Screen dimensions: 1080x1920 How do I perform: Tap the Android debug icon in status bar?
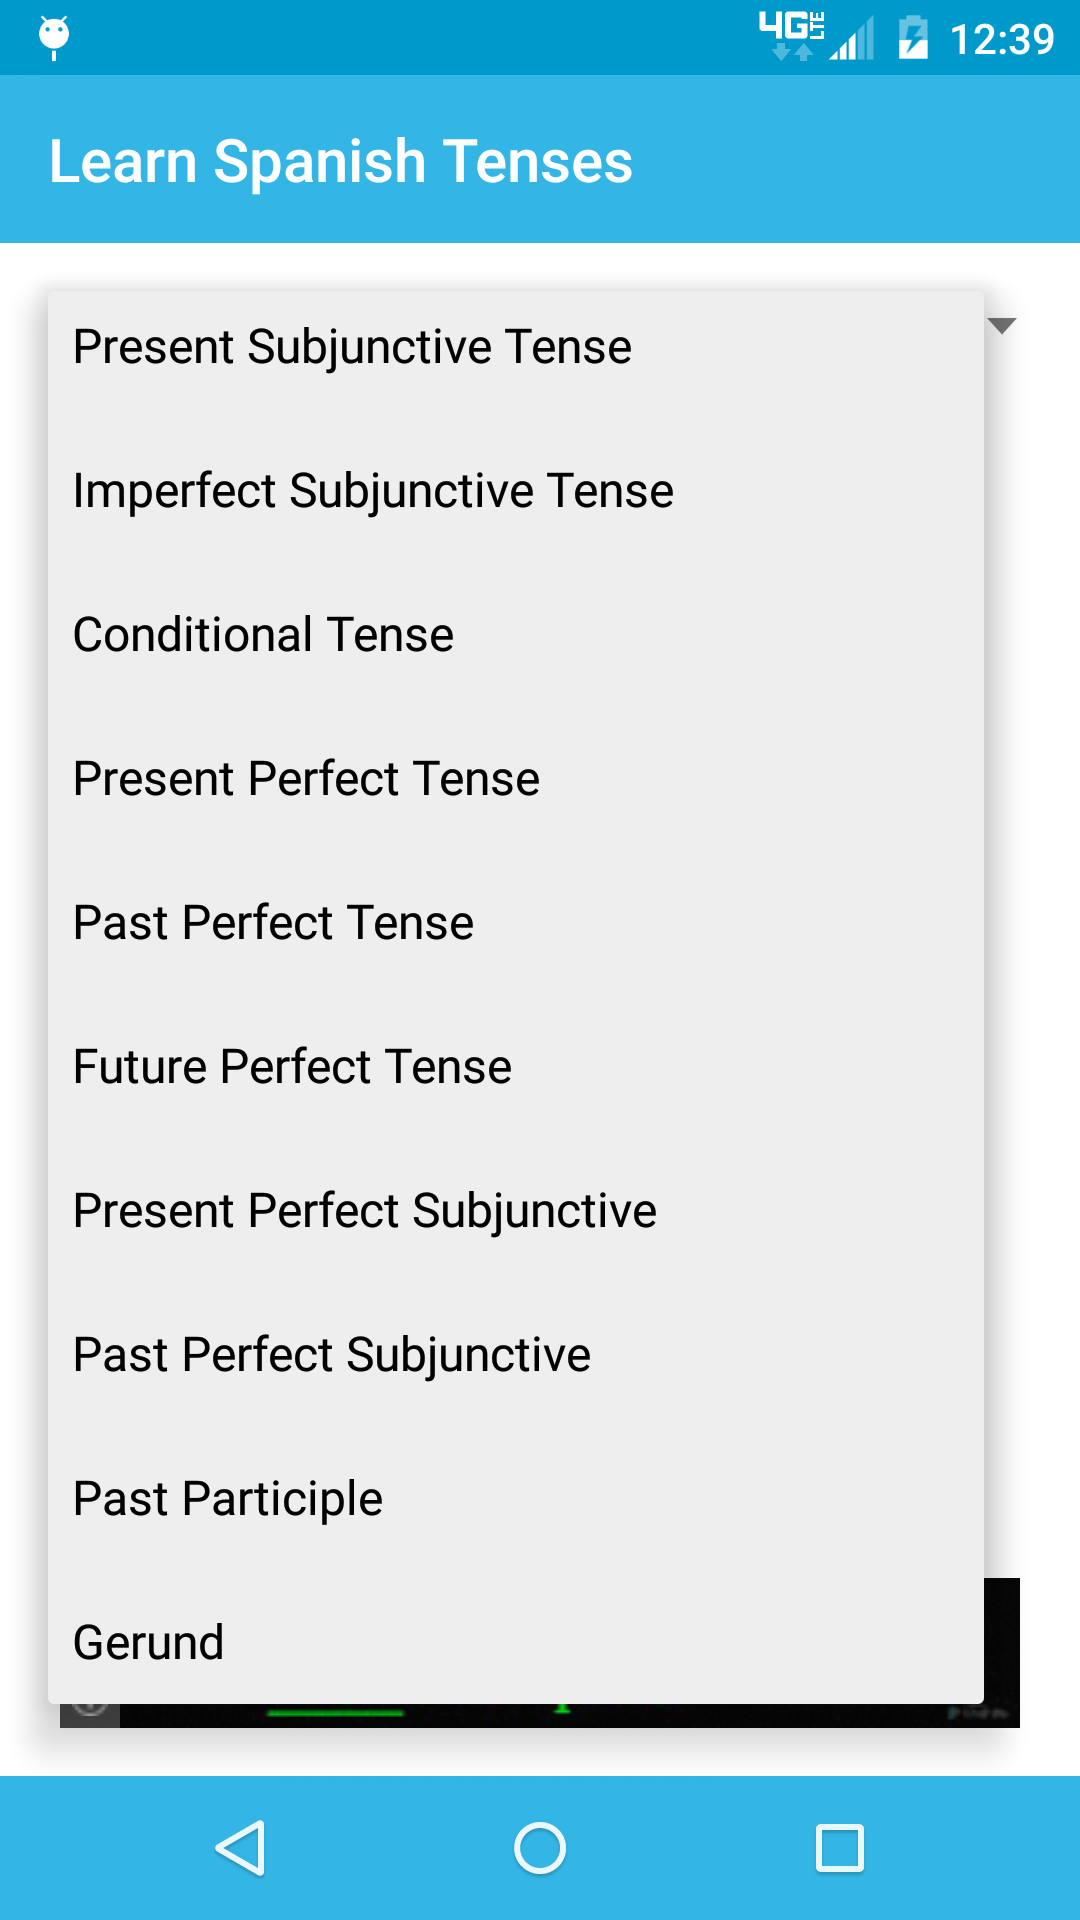click(x=54, y=37)
